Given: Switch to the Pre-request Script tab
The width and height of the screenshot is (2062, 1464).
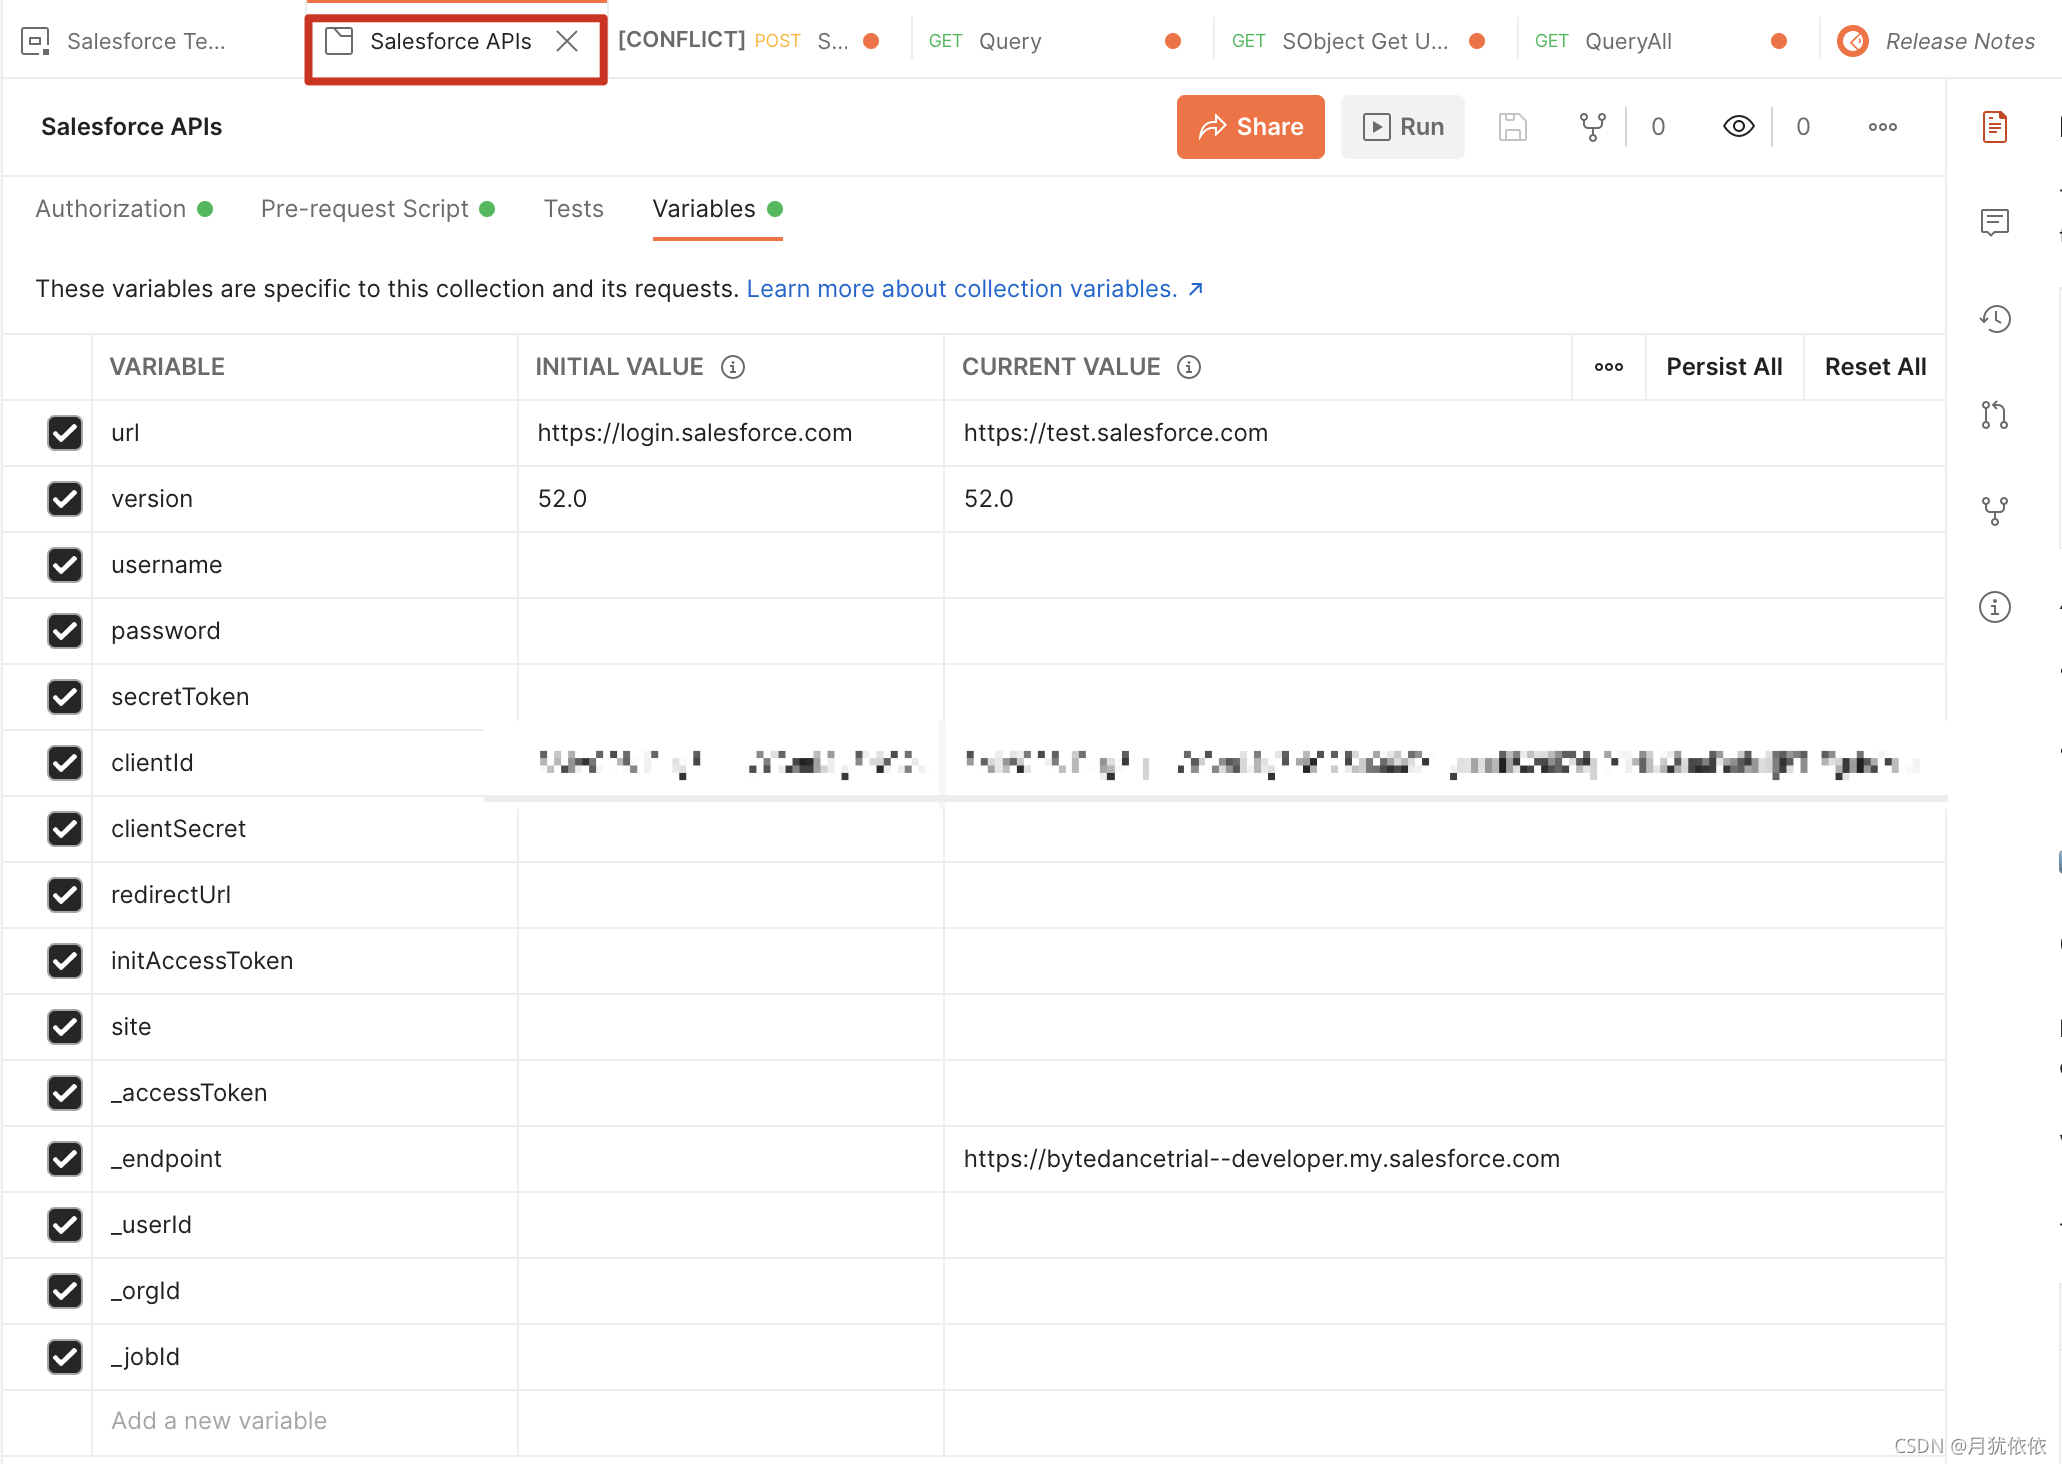Looking at the screenshot, I should [365, 209].
